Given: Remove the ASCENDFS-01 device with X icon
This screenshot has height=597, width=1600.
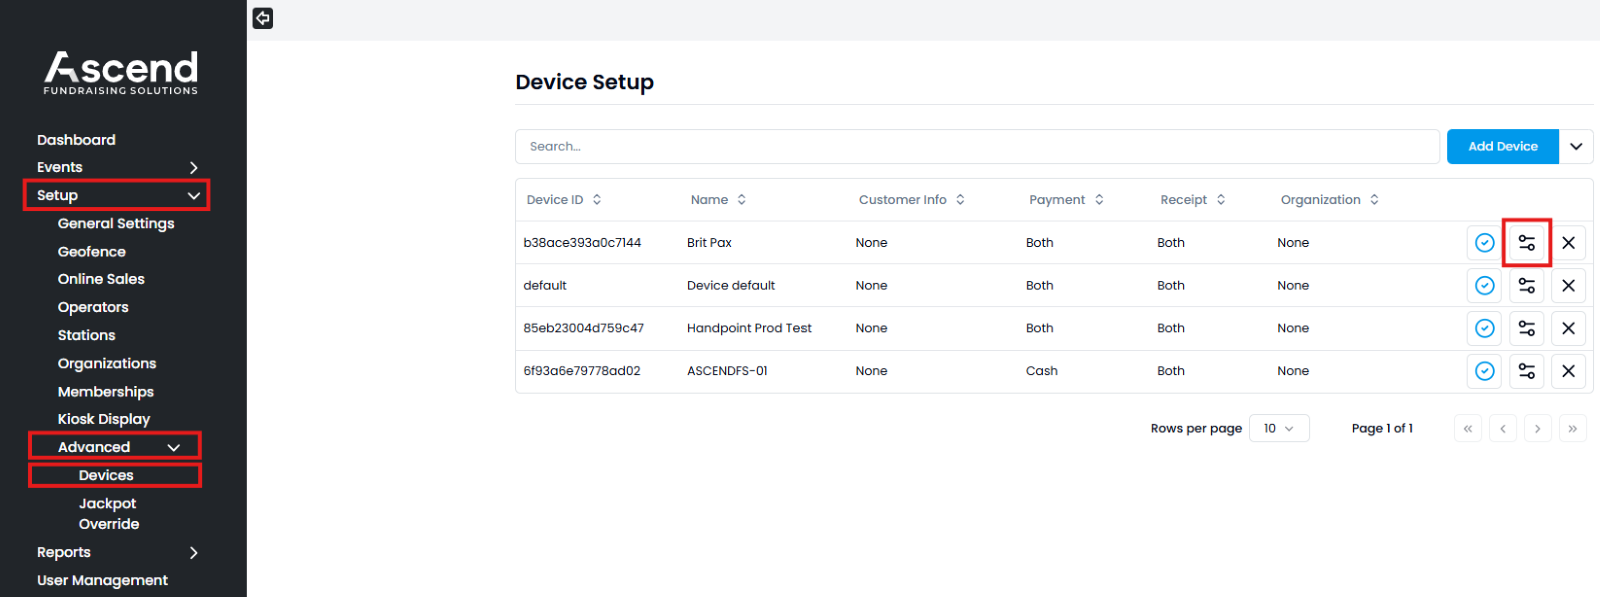Looking at the screenshot, I should [1568, 371].
